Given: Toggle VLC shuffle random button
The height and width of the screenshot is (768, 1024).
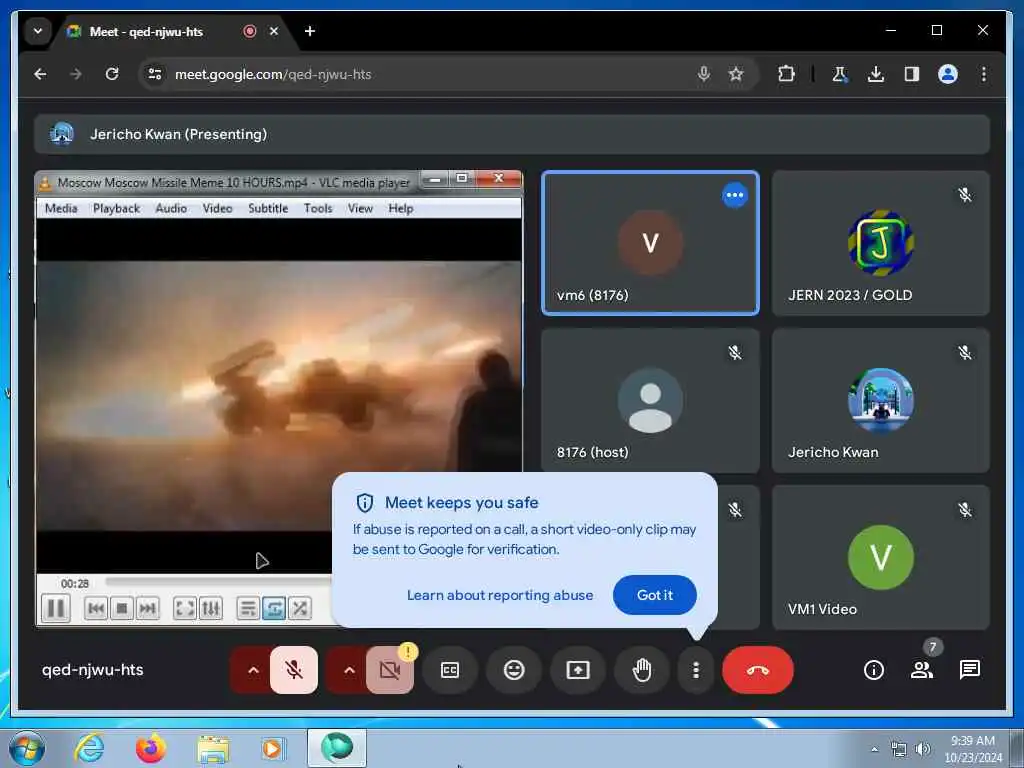Looking at the screenshot, I should pos(300,609).
